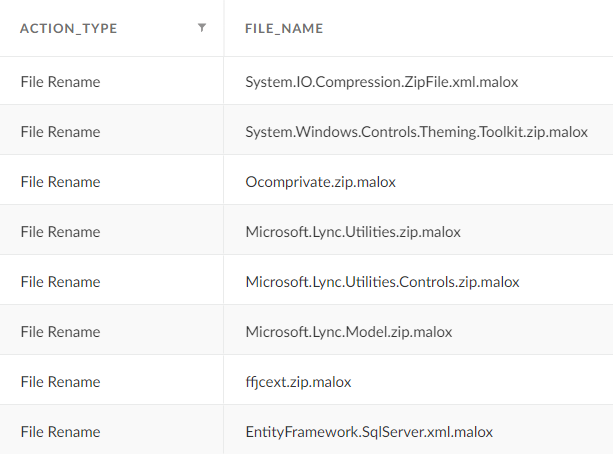Select File Rename beside EntityFramework.SqlServer.xml.malox
Image resolution: width=613 pixels, height=454 pixels.
60,432
